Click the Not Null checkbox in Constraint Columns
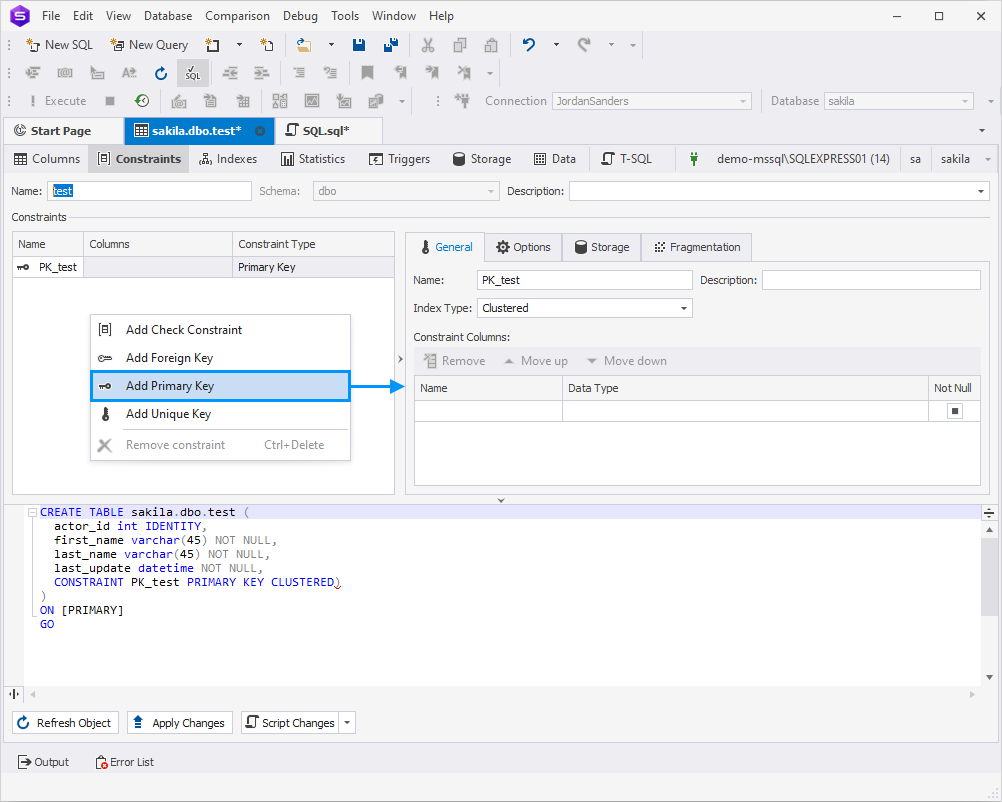The image size is (1002, 802). [x=954, y=410]
